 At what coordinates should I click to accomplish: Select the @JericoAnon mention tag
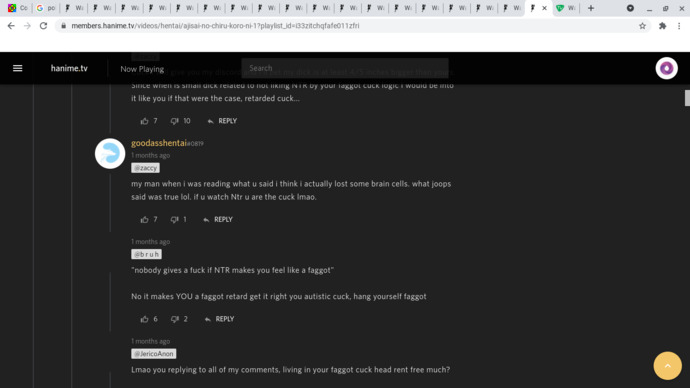tap(154, 353)
